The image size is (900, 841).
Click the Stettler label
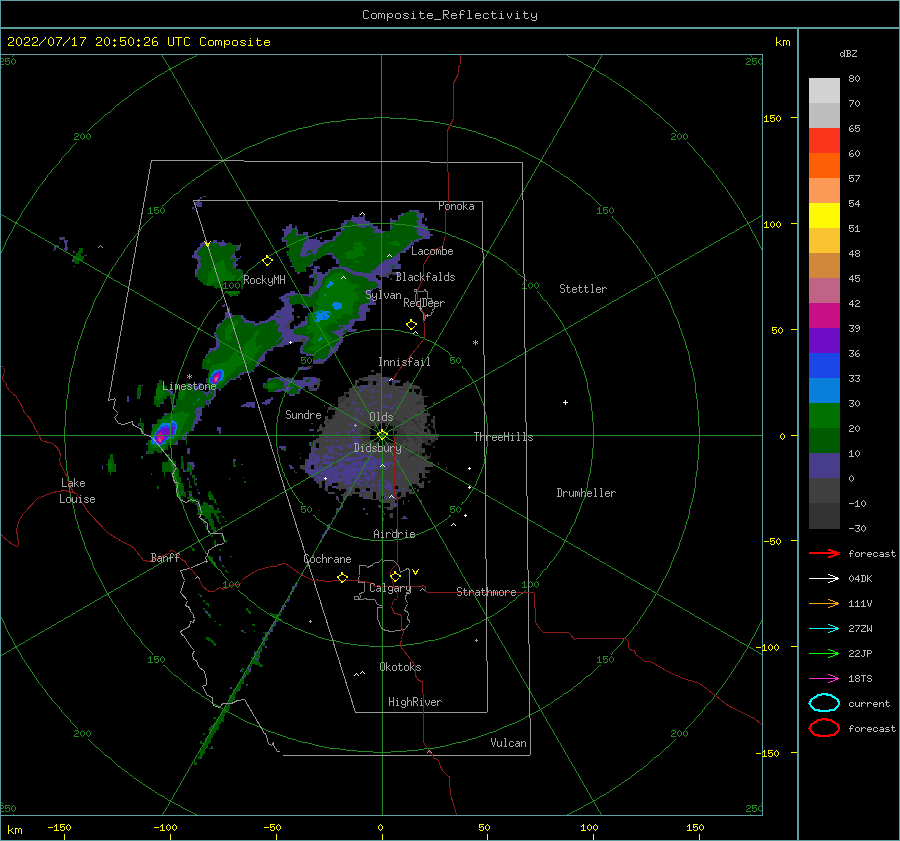[x=583, y=289]
